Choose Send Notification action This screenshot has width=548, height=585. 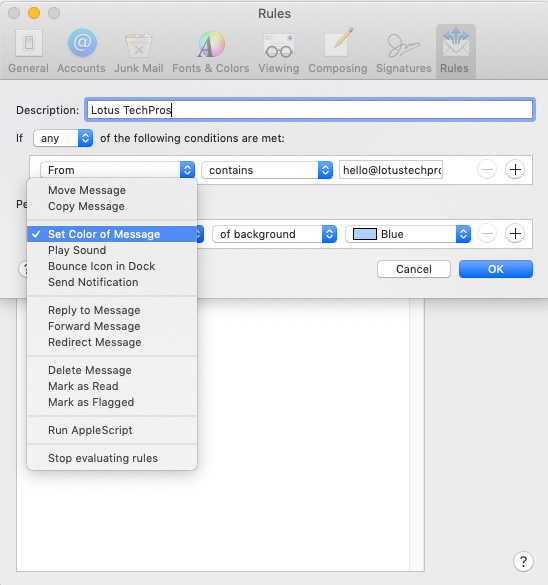[x=112, y=282]
